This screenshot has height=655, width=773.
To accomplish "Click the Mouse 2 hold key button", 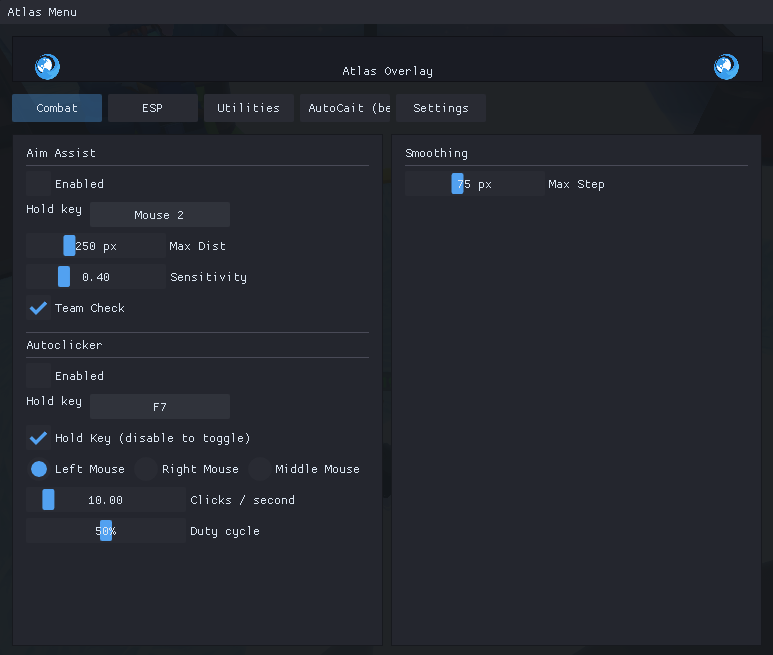I will pyautogui.click(x=159, y=215).
